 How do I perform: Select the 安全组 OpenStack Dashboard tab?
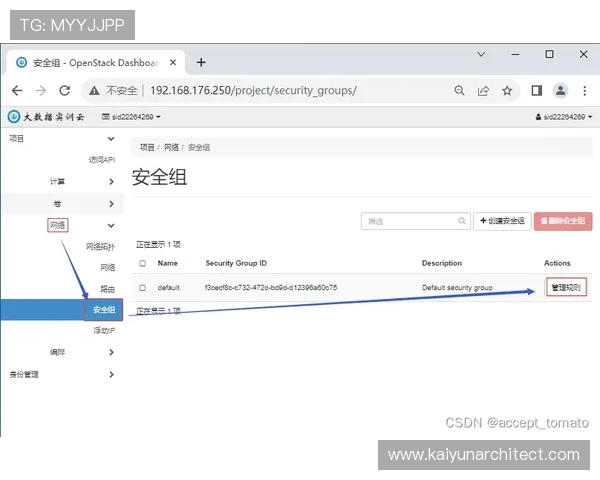(96, 62)
